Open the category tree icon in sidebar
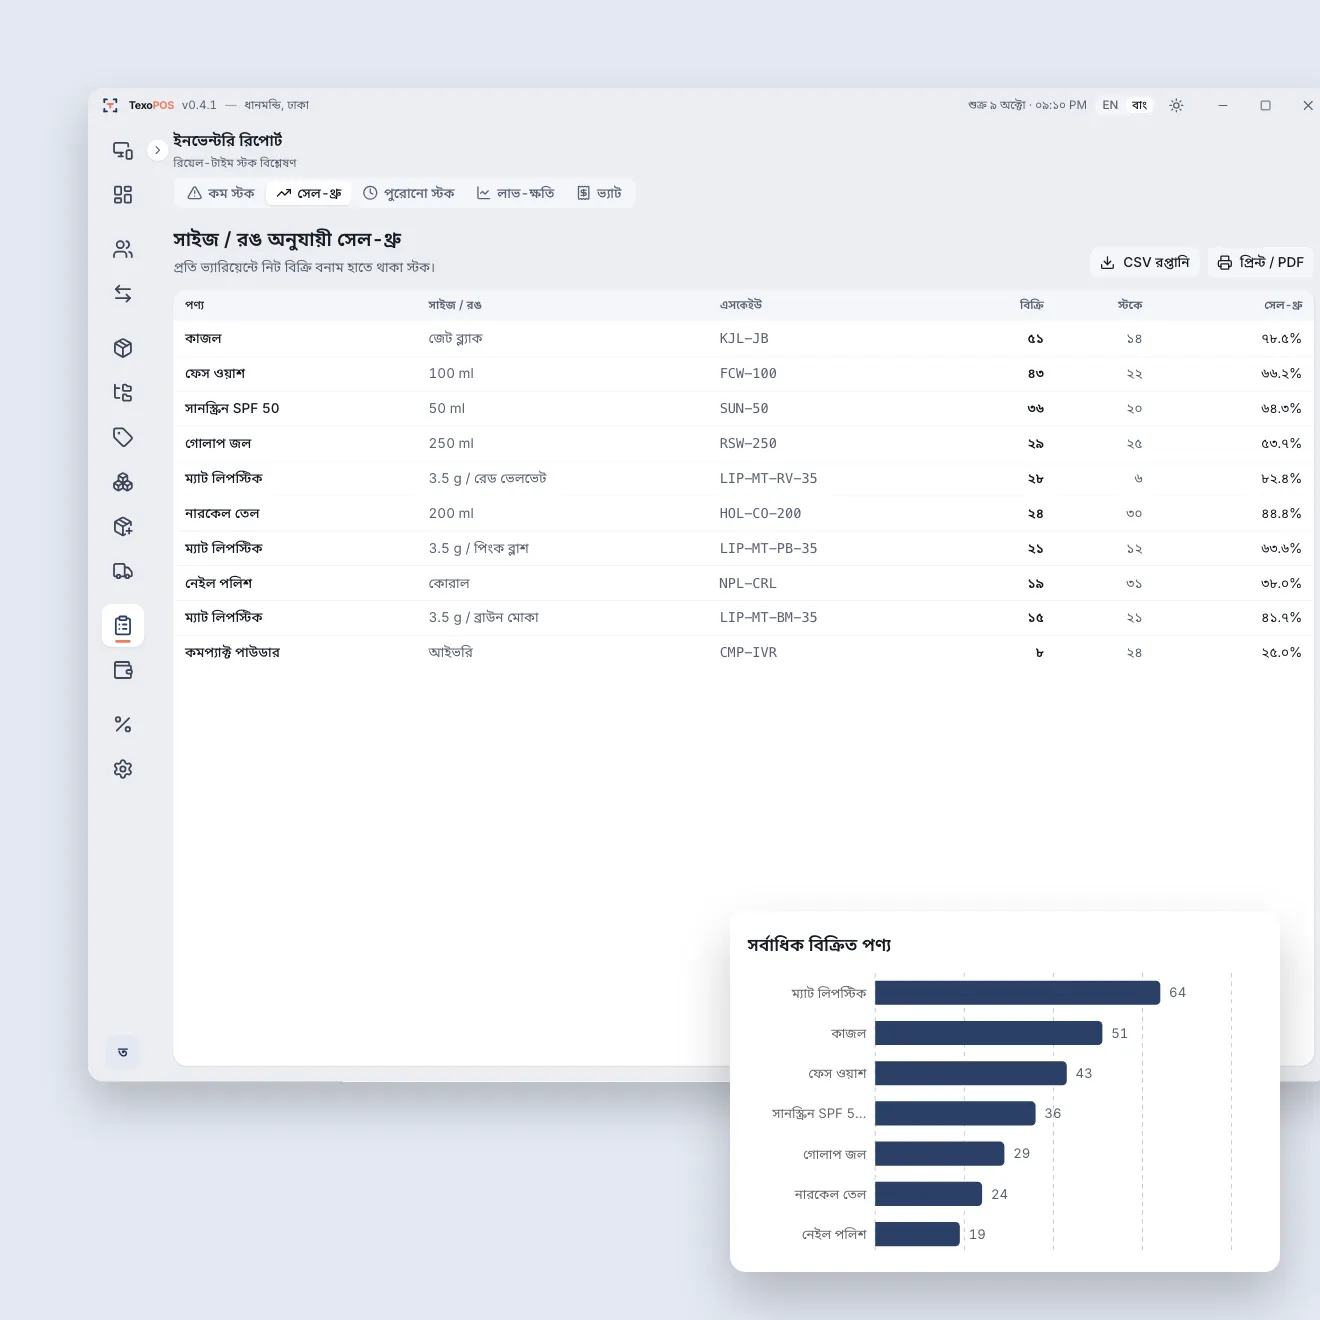 pyautogui.click(x=123, y=392)
